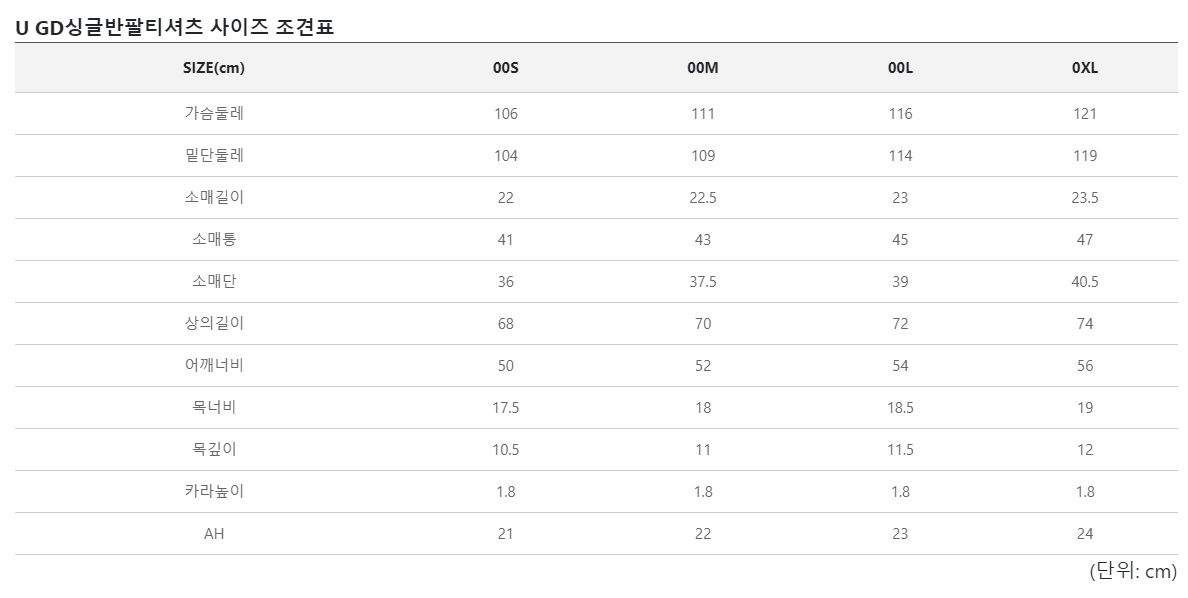Click the 가슴둘레 row label

pyautogui.click(x=214, y=114)
